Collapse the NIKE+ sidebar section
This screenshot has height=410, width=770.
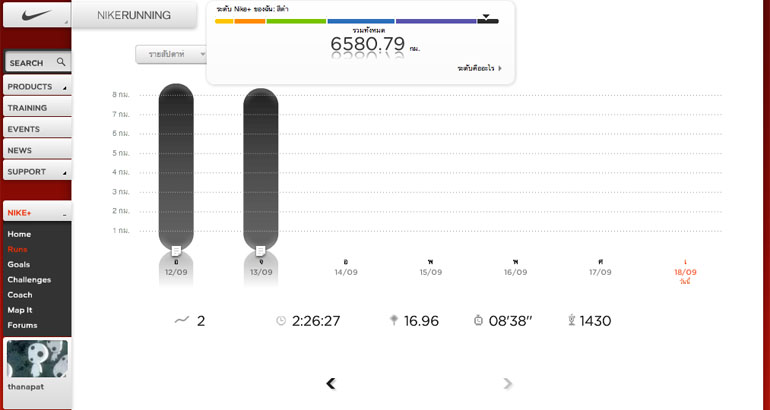(x=64, y=213)
